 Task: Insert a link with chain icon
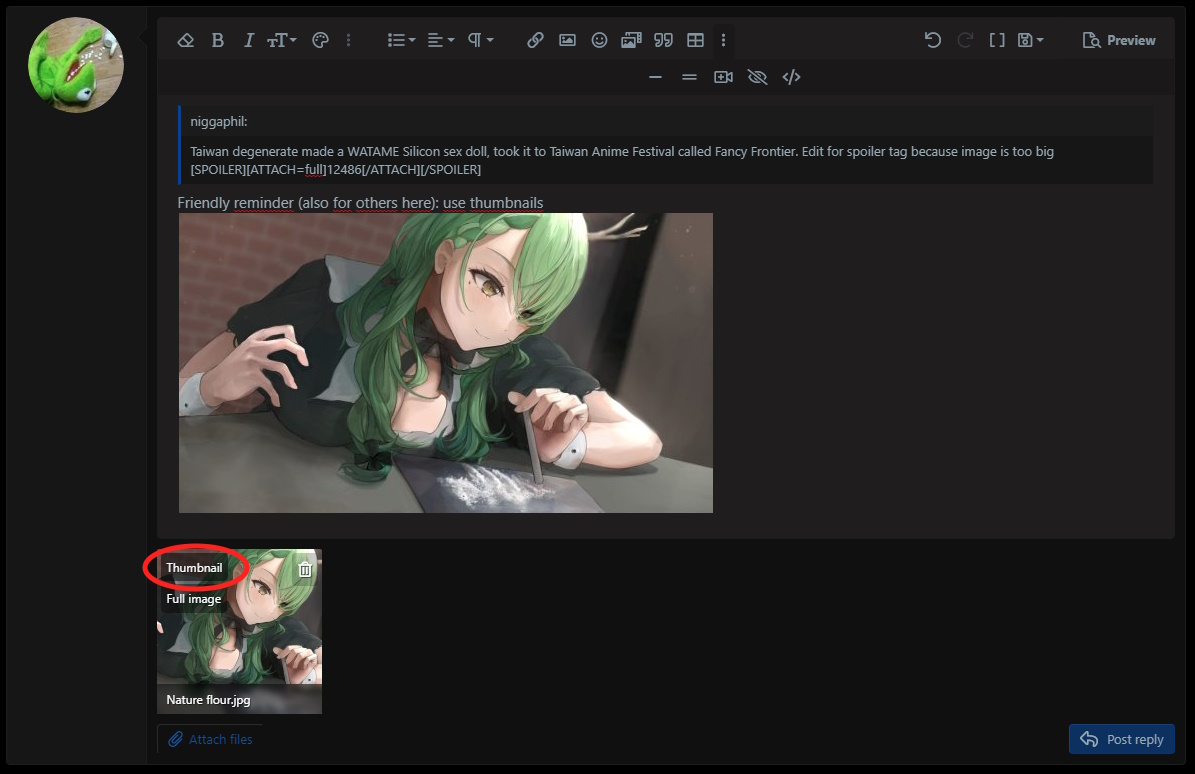535,40
